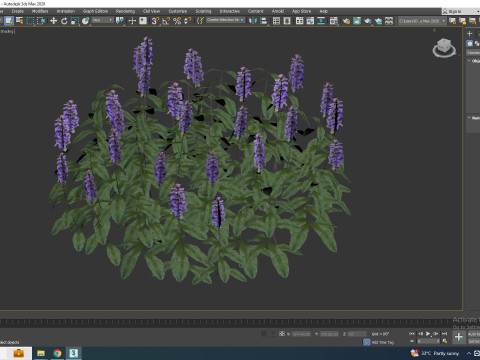
Task: Click Play Animation button
Action: (x=428, y=333)
